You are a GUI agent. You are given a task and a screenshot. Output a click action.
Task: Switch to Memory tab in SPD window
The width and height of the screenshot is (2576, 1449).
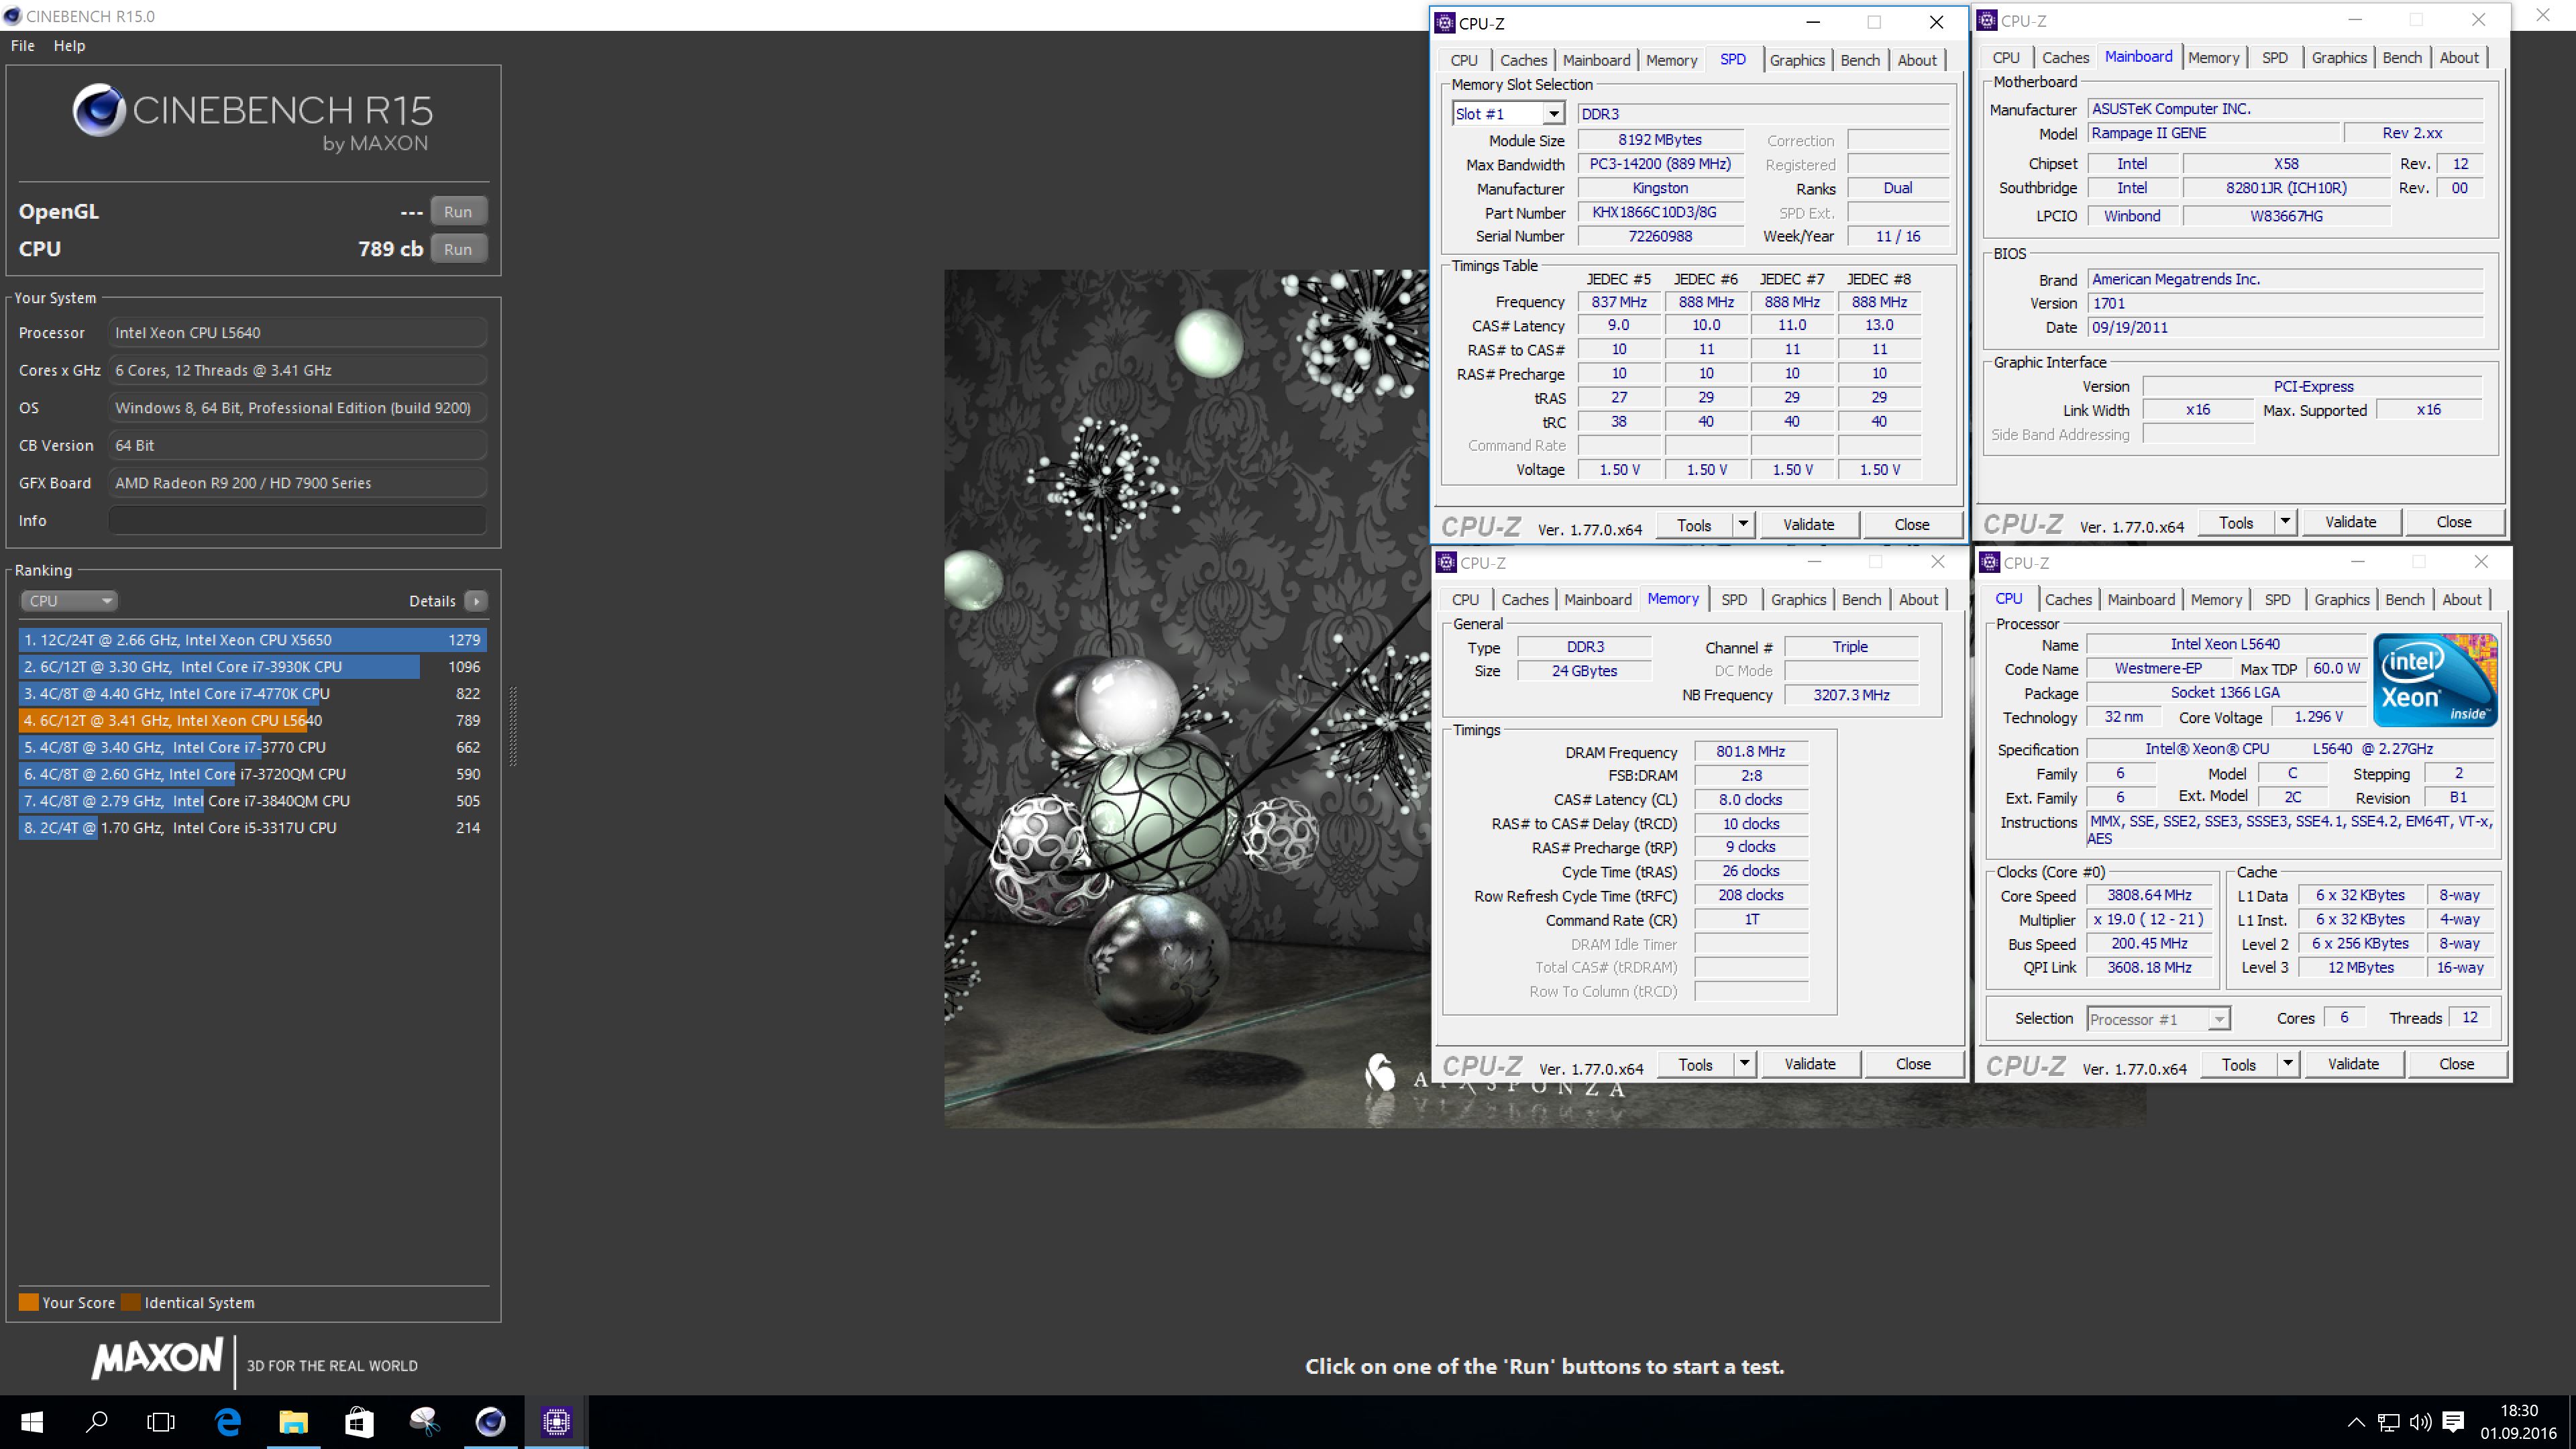[1671, 60]
